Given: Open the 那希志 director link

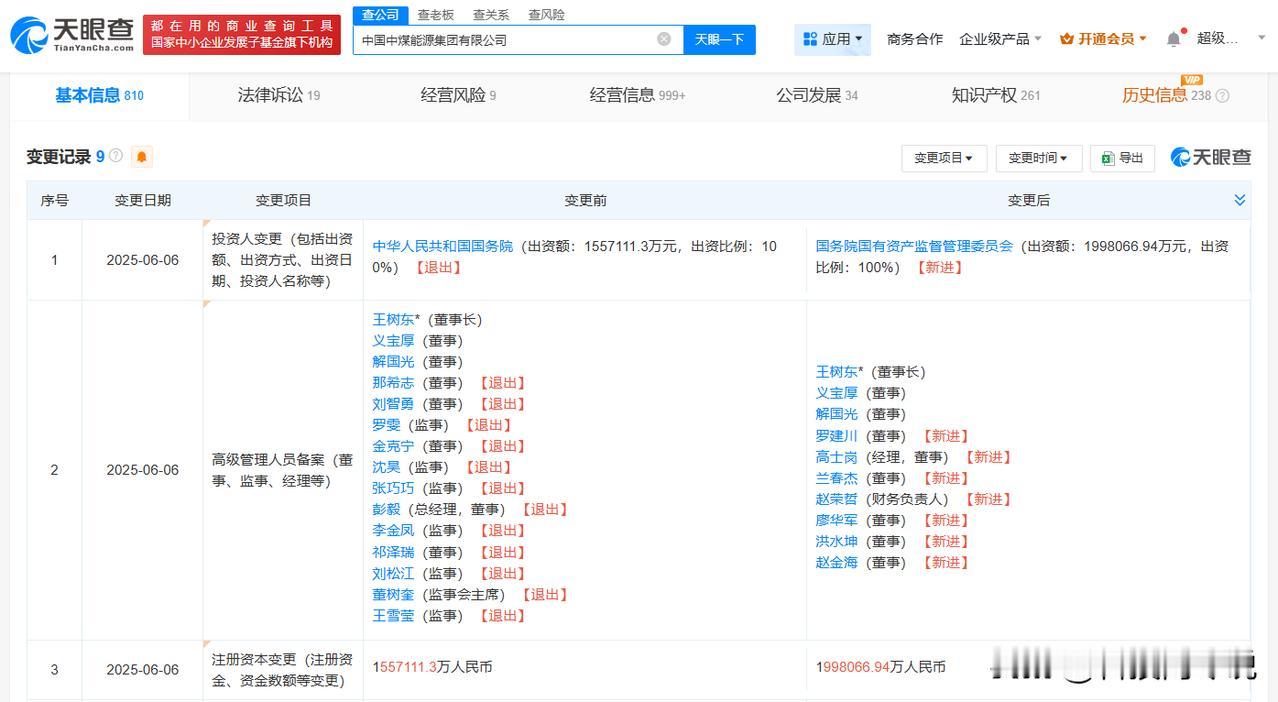Looking at the screenshot, I should click(x=393, y=383).
